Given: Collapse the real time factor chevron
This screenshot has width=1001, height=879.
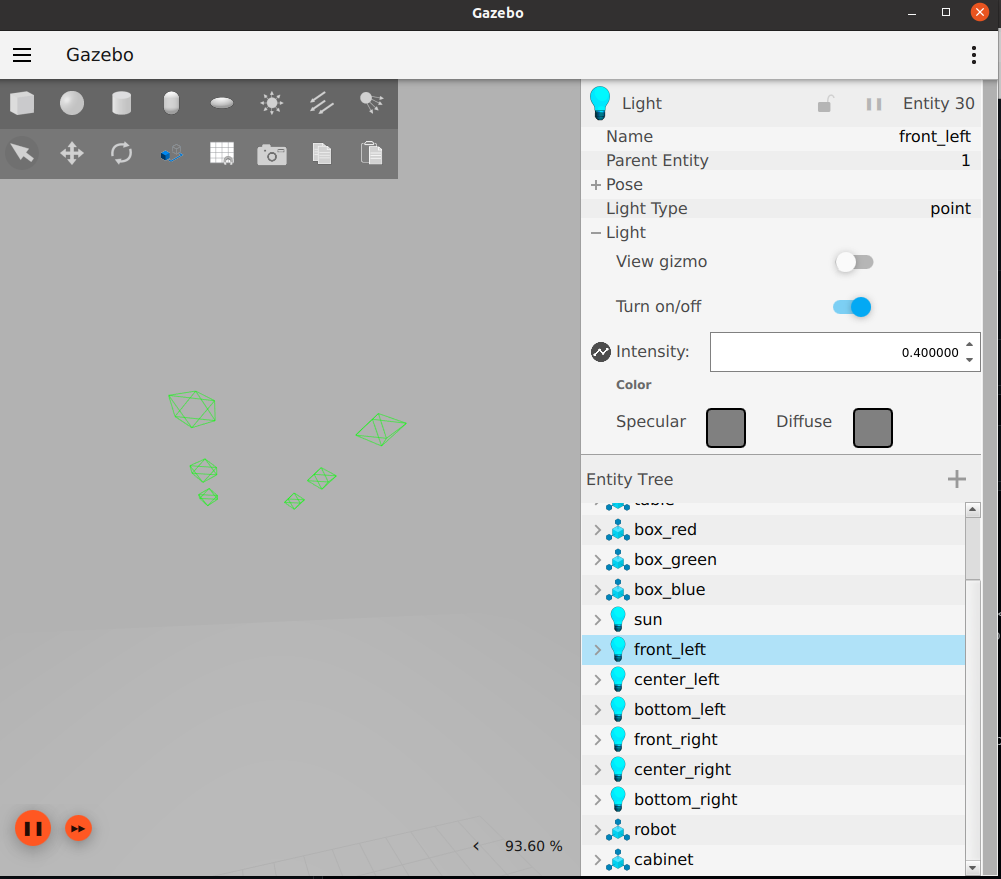Looking at the screenshot, I should click(476, 846).
